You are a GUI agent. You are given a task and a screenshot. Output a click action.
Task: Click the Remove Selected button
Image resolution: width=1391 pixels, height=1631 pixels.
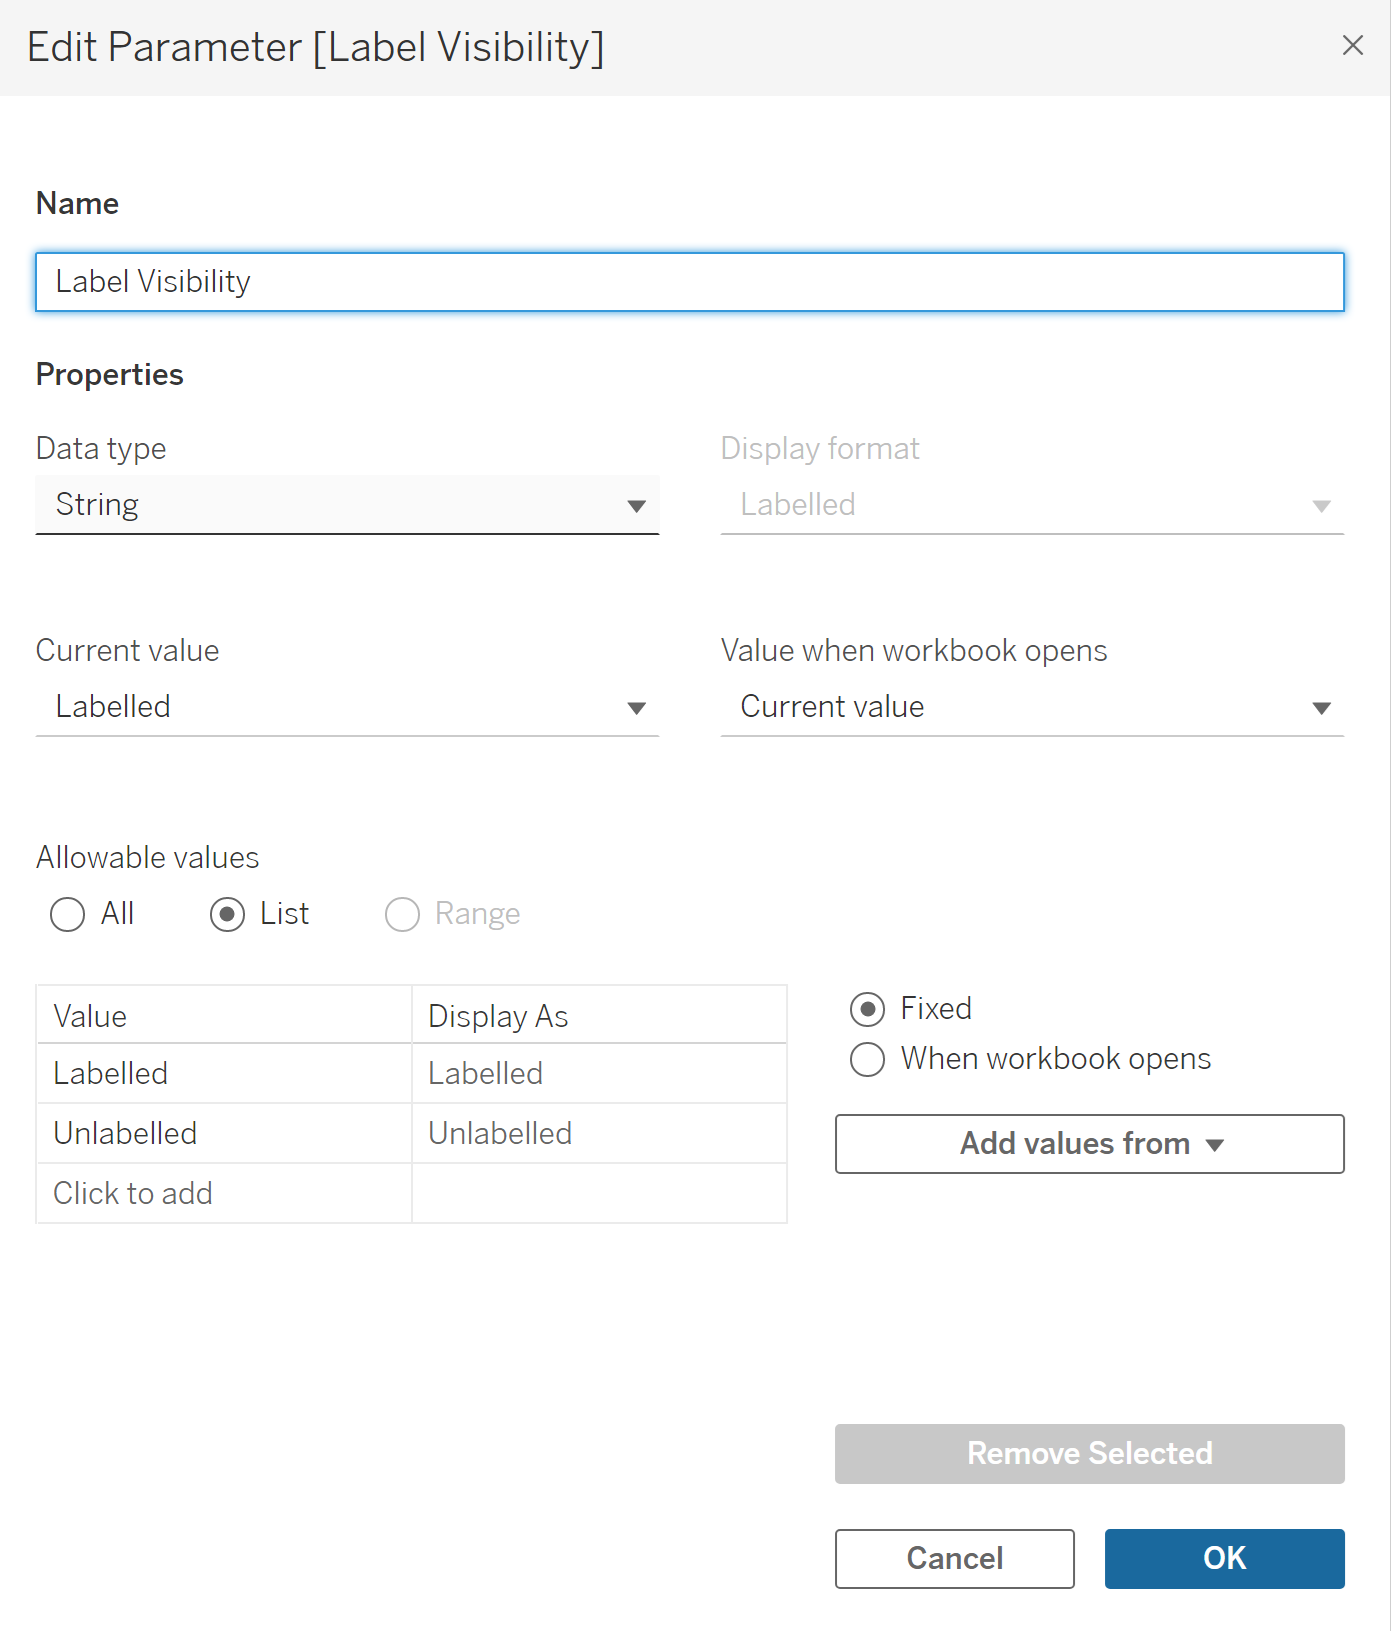1089,1454
